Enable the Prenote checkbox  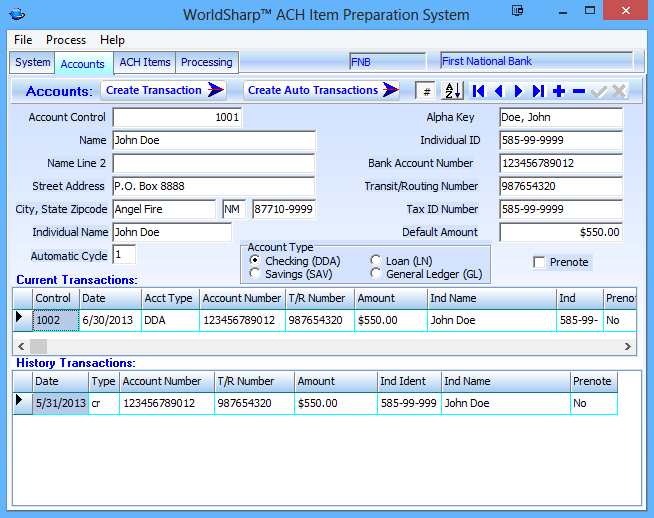point(540,262)
